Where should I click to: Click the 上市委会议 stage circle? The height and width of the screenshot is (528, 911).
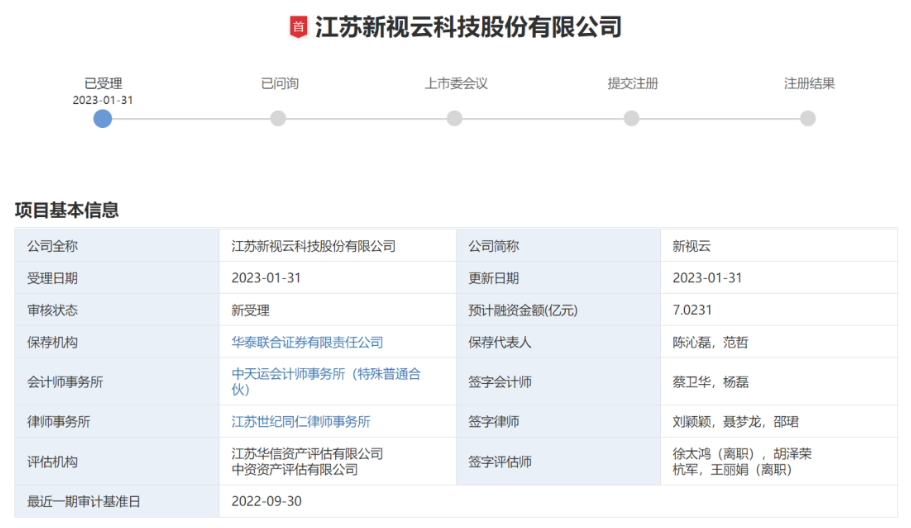click(x=455, y=119)
